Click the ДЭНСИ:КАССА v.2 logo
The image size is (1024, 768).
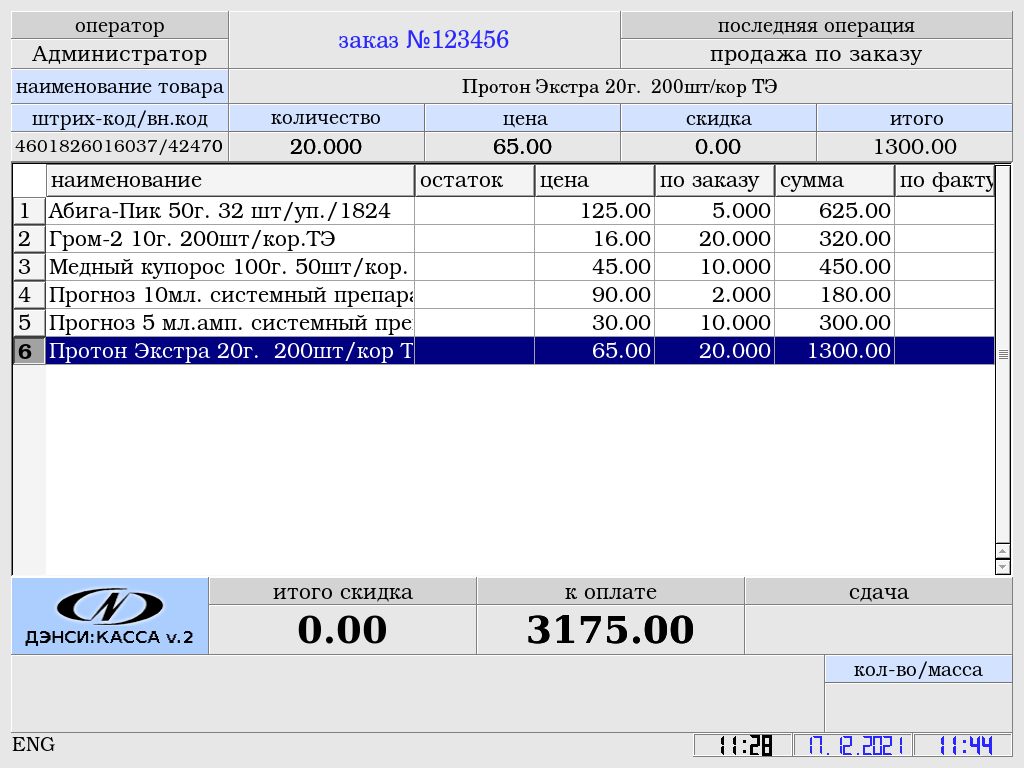110,616
